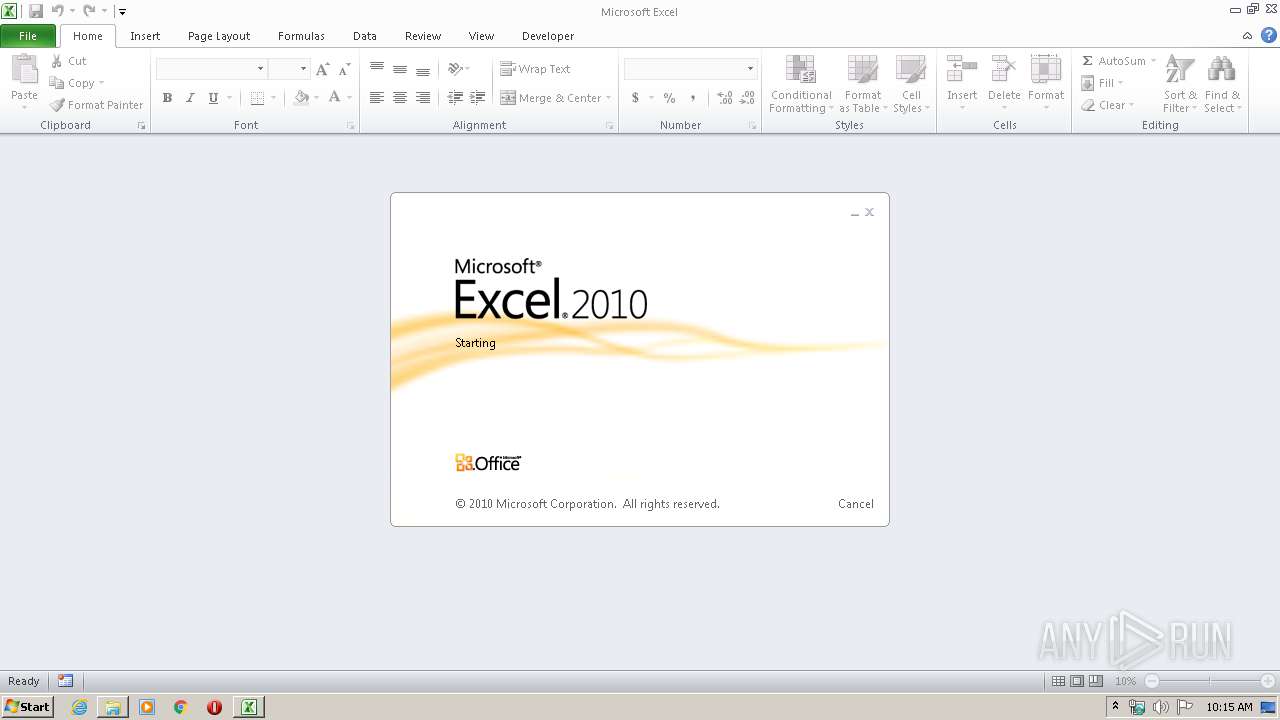Click the Comma Style icon

[693, 98]
